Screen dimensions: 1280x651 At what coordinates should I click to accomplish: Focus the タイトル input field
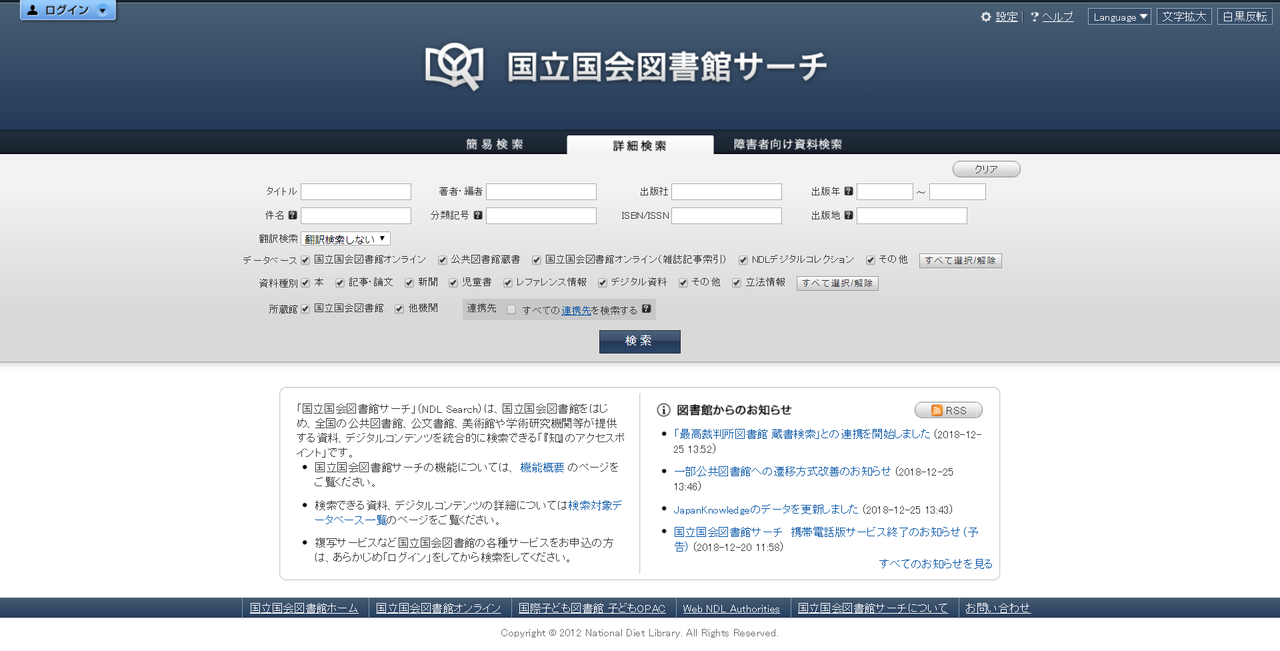[x=356, y=191]
